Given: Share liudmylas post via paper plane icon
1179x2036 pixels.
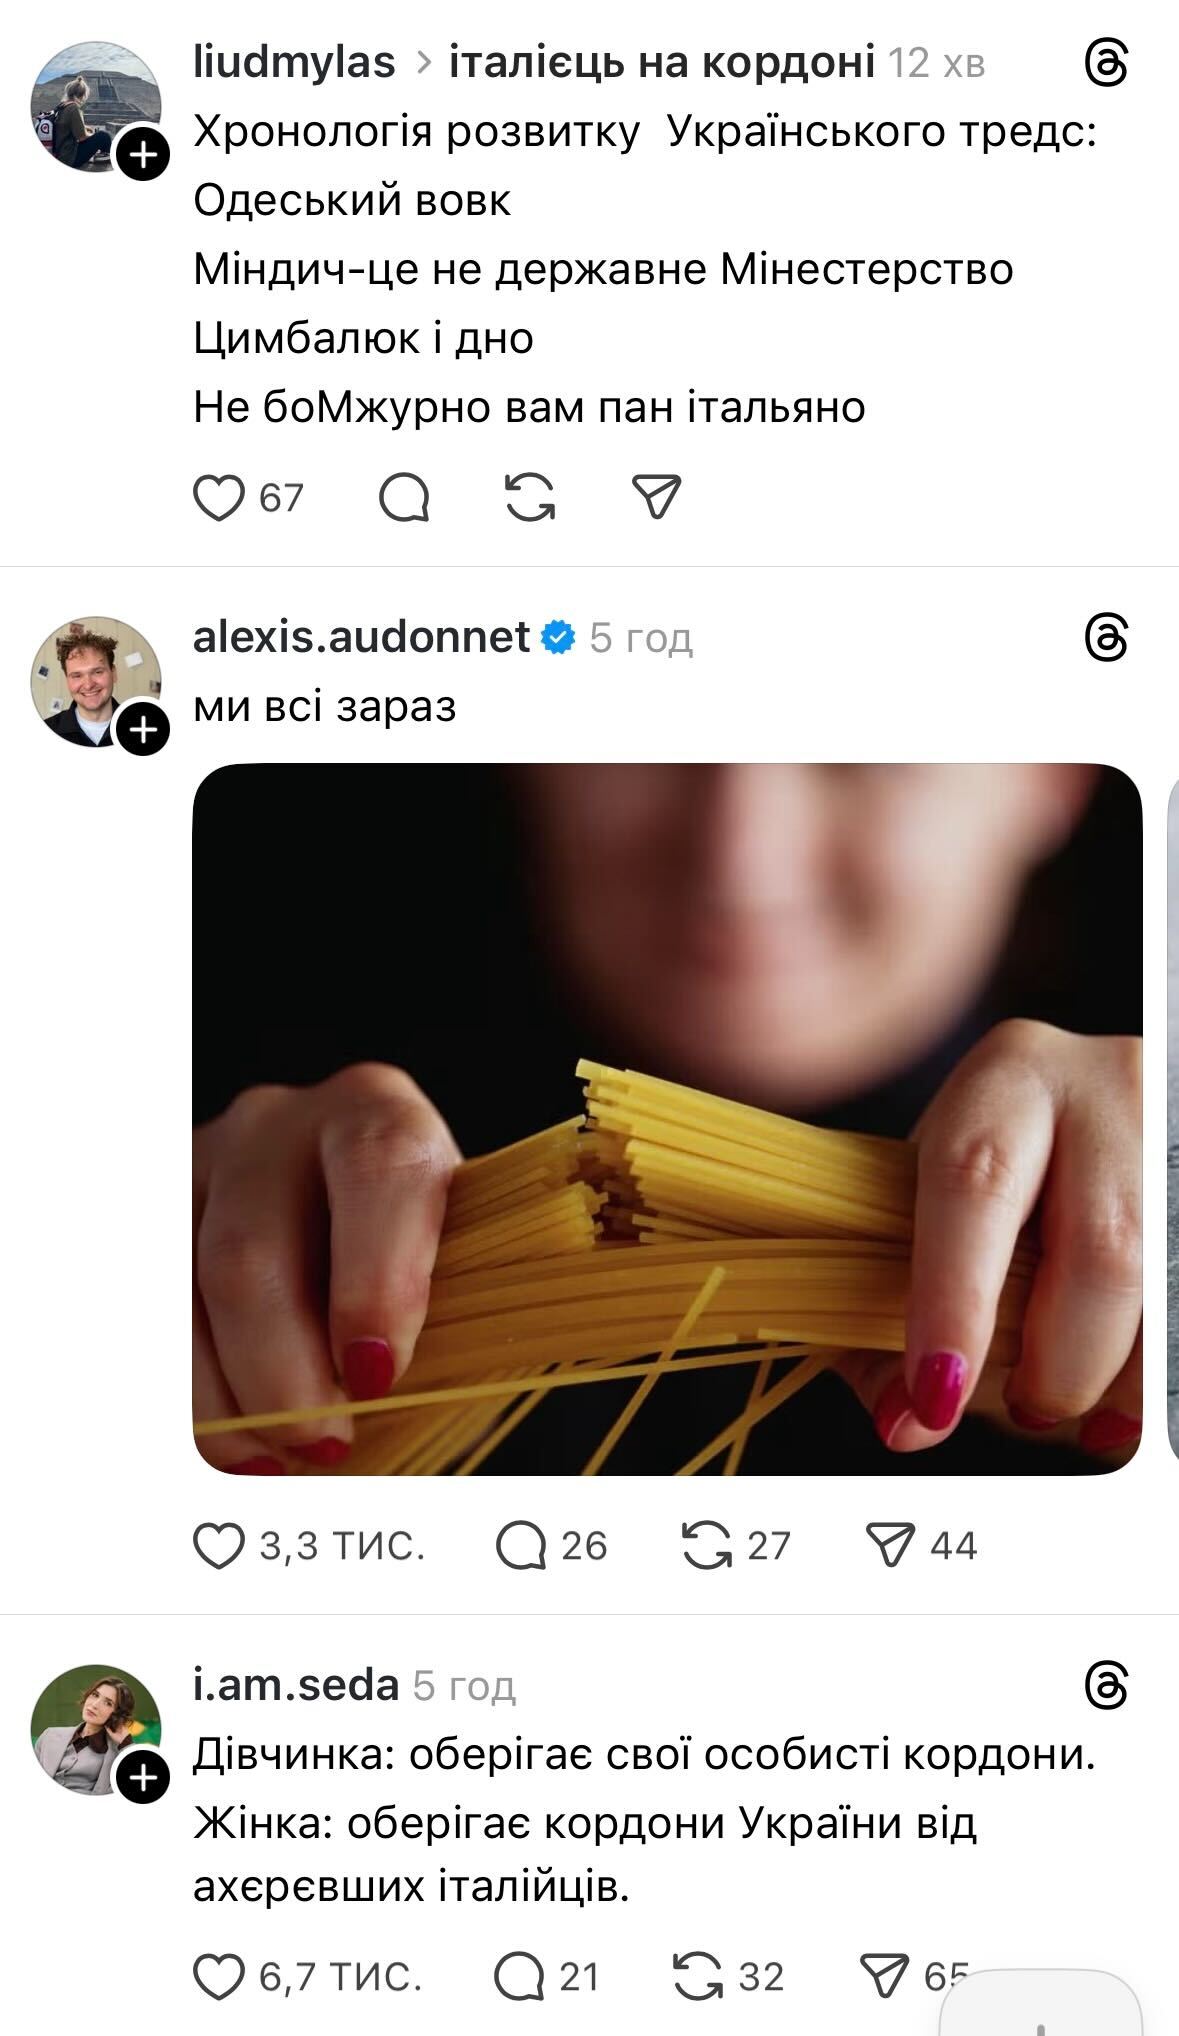Looking at the screenshot, I should [657, 497].
